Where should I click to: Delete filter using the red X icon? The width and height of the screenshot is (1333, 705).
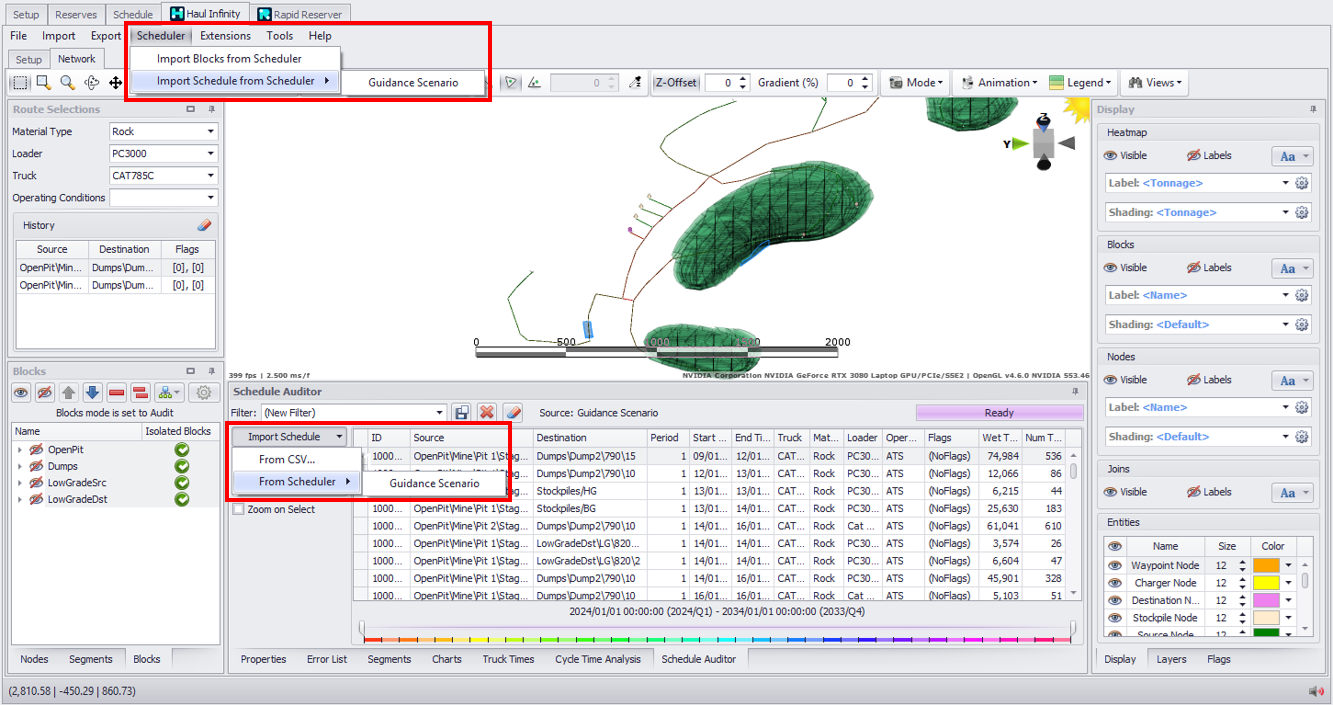pyautogui.click(x=487, y=413)
